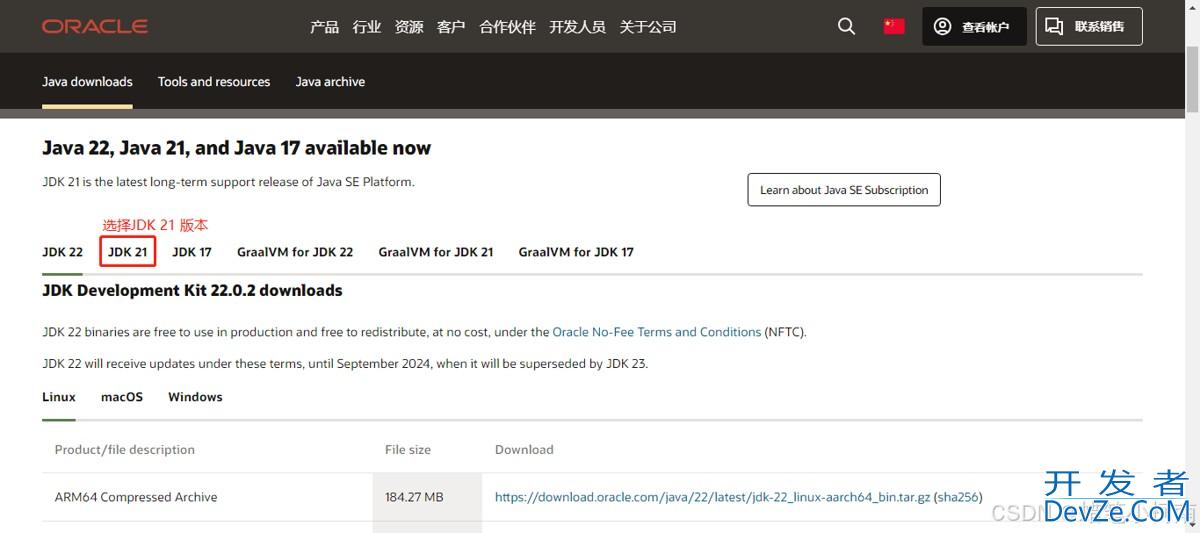
Task: Select the JDK 22 tab
Action: 62,252
